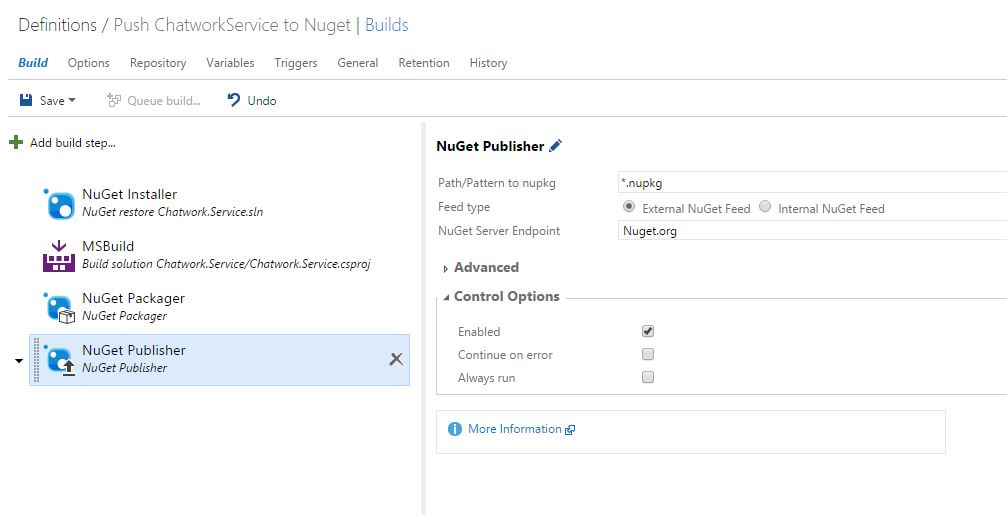Click 'Push ChatworkService to Nuget' title text
This screenshot has height=515, width=1007.
[x=232, y=25]
